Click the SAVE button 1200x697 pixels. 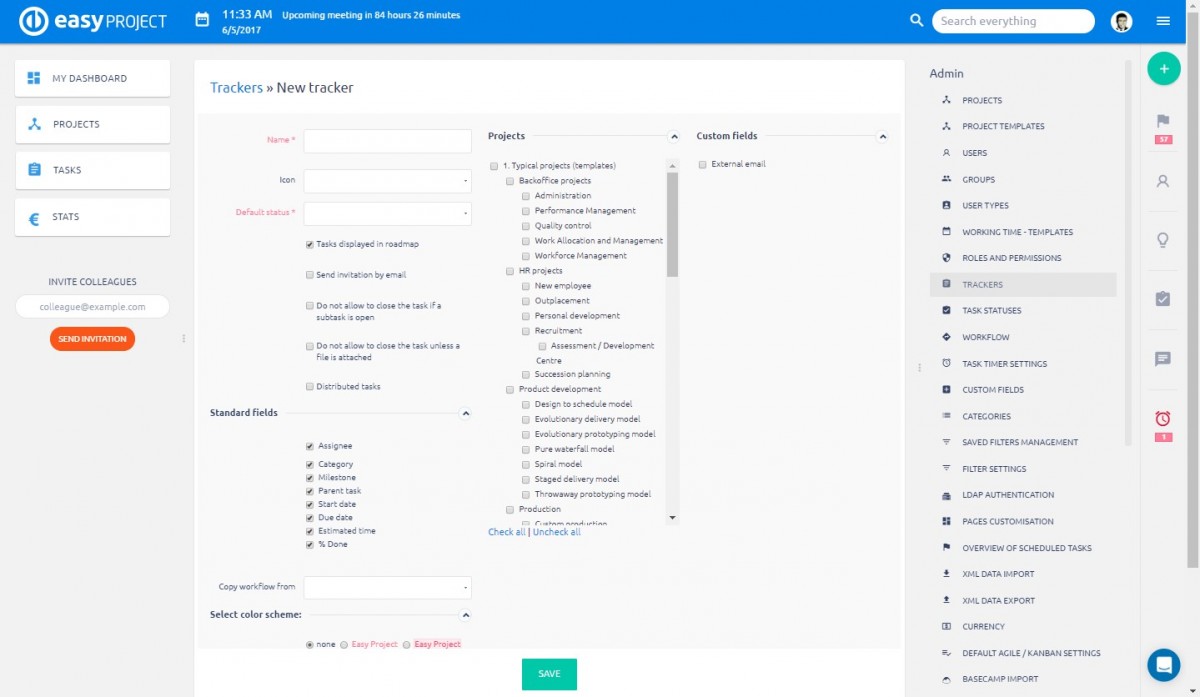[x=549, y=675]
